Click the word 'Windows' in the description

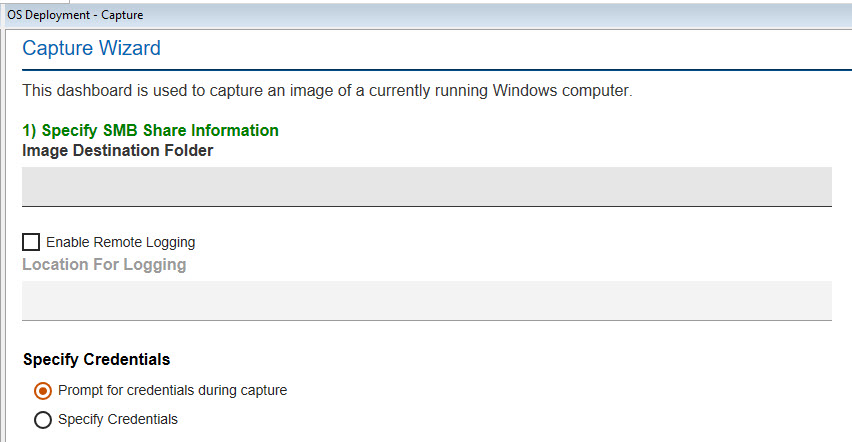tap(525, 91)
